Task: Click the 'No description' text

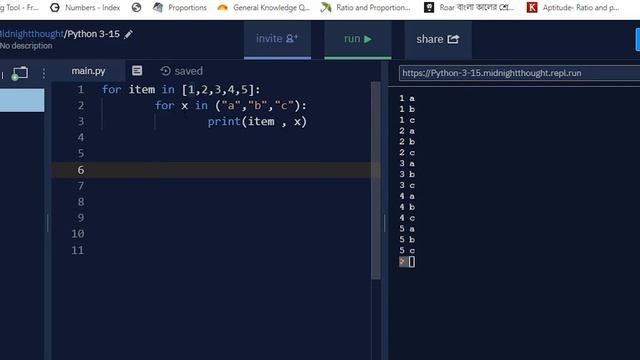Action: click(26, 46)
